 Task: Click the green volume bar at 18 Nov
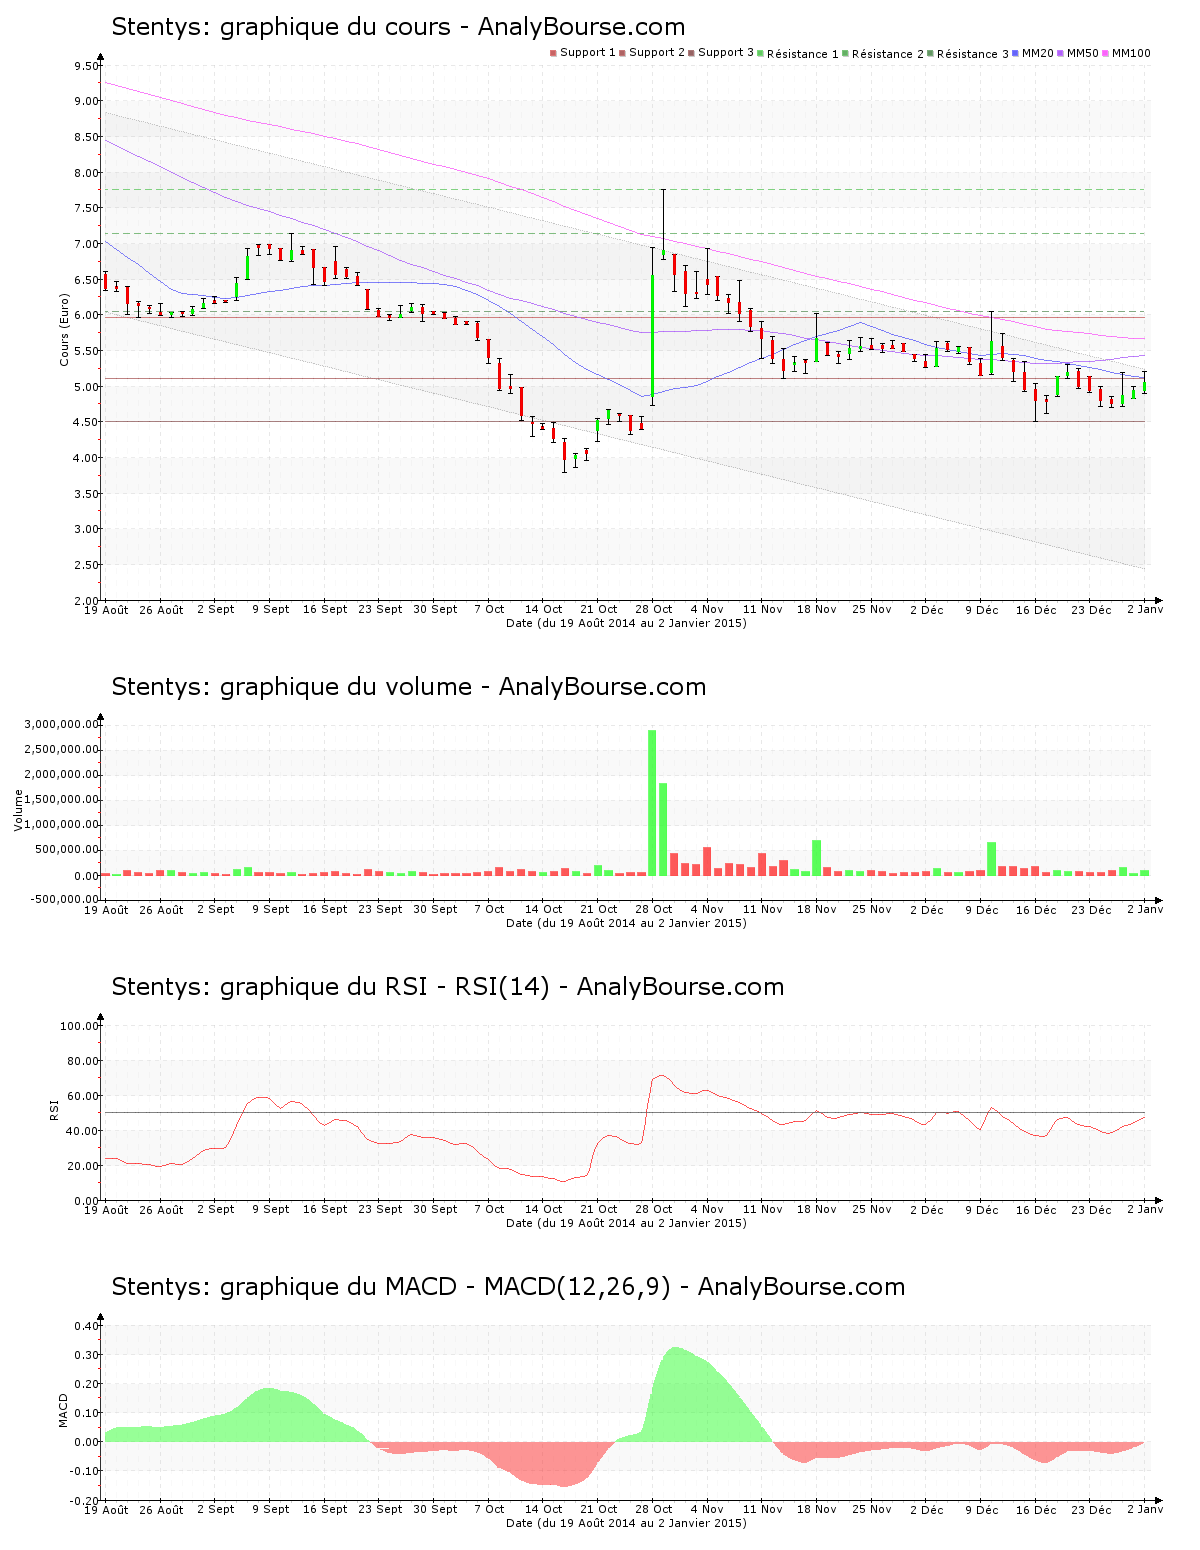pyautogui.click(x=816, y=858)
